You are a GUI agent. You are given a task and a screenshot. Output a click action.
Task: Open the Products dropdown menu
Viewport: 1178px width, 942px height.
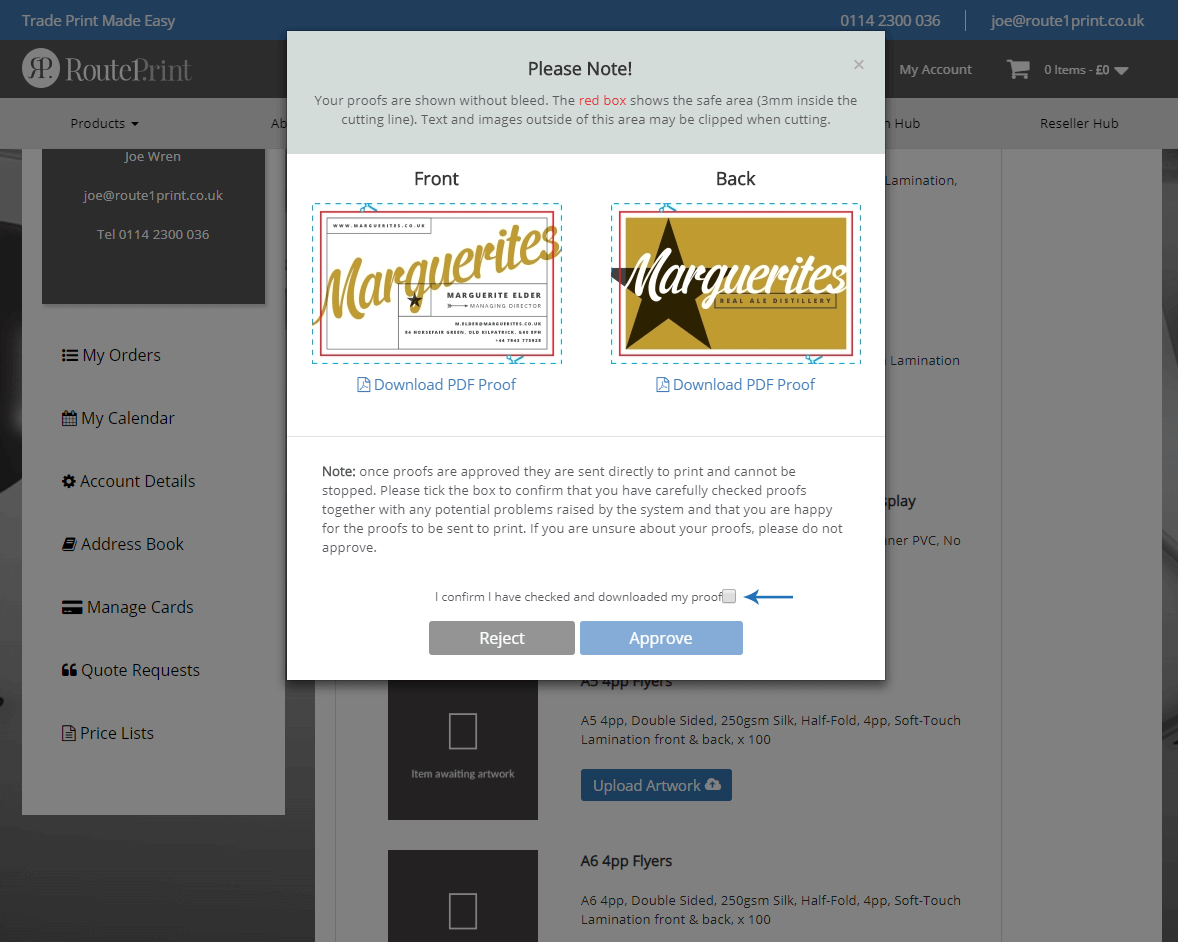[x=104, y=123]
